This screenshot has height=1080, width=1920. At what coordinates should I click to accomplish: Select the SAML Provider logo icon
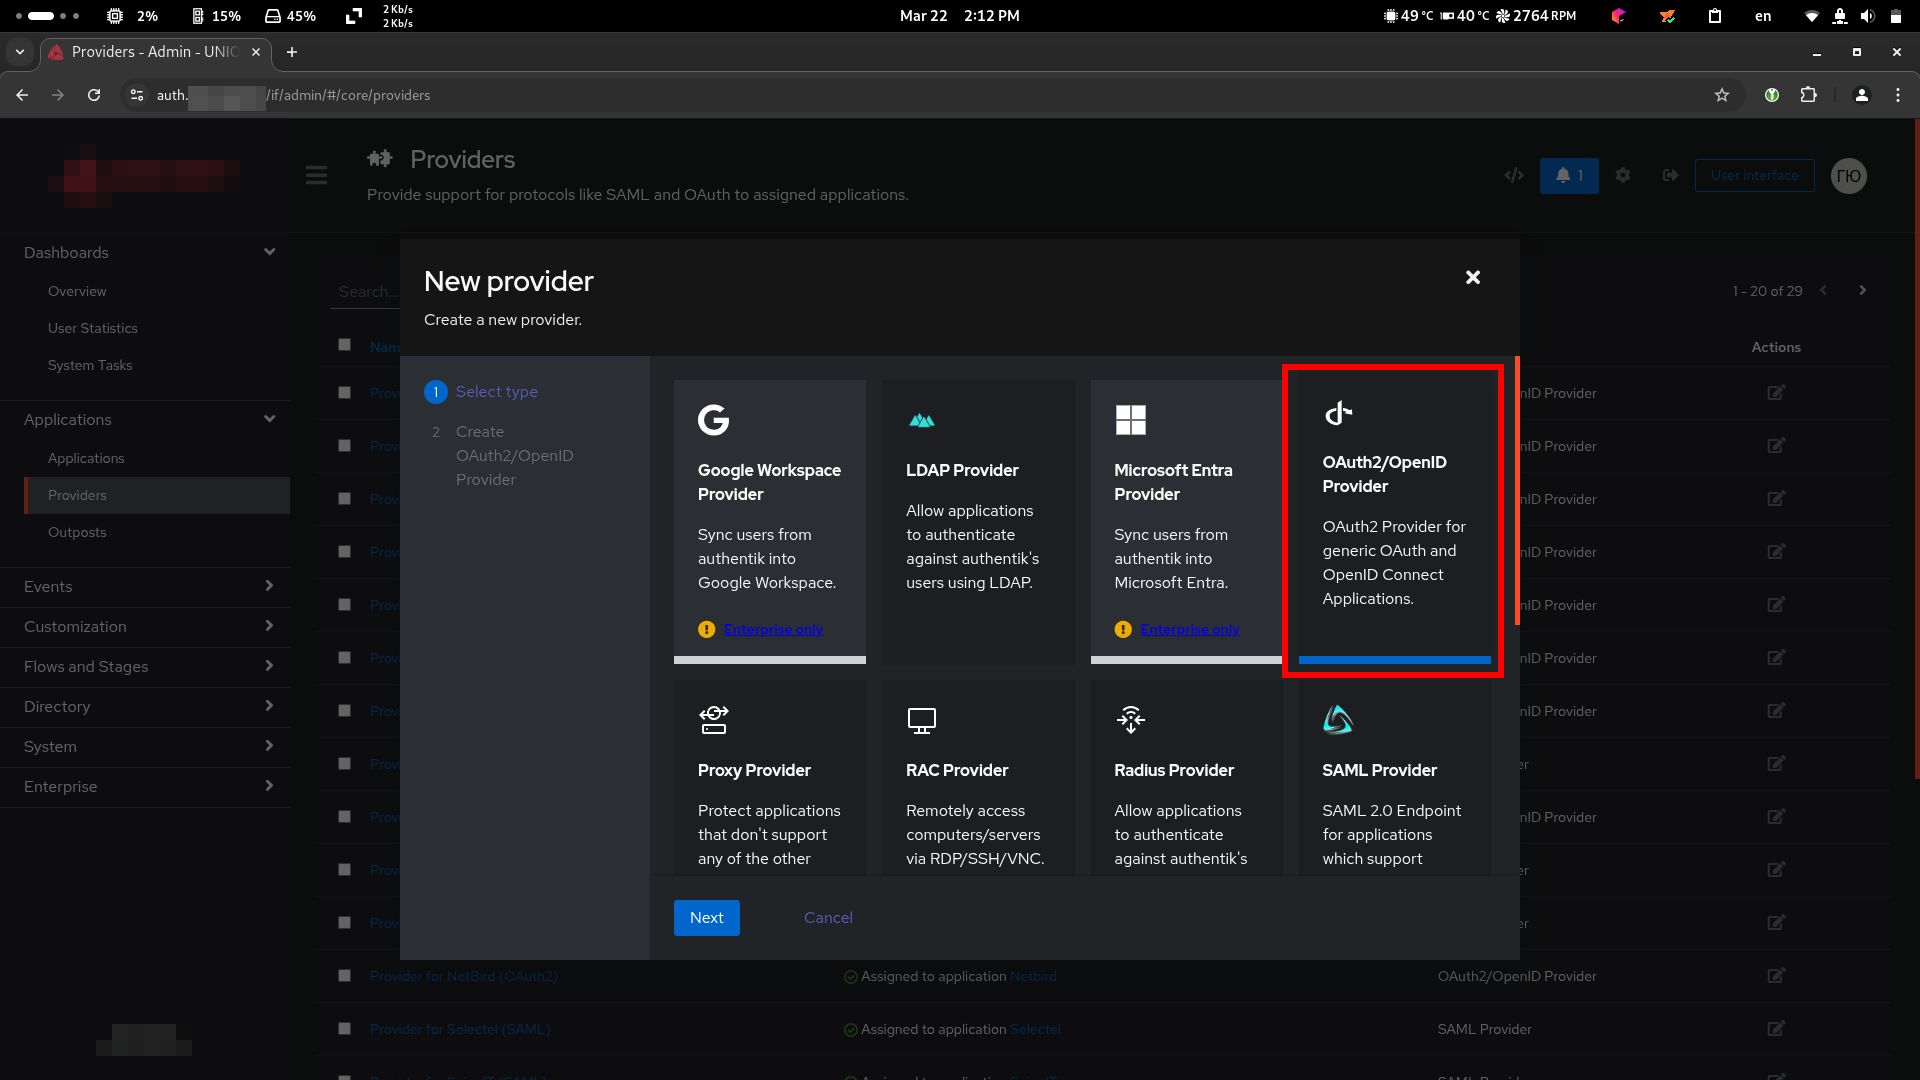point(1338,719)
